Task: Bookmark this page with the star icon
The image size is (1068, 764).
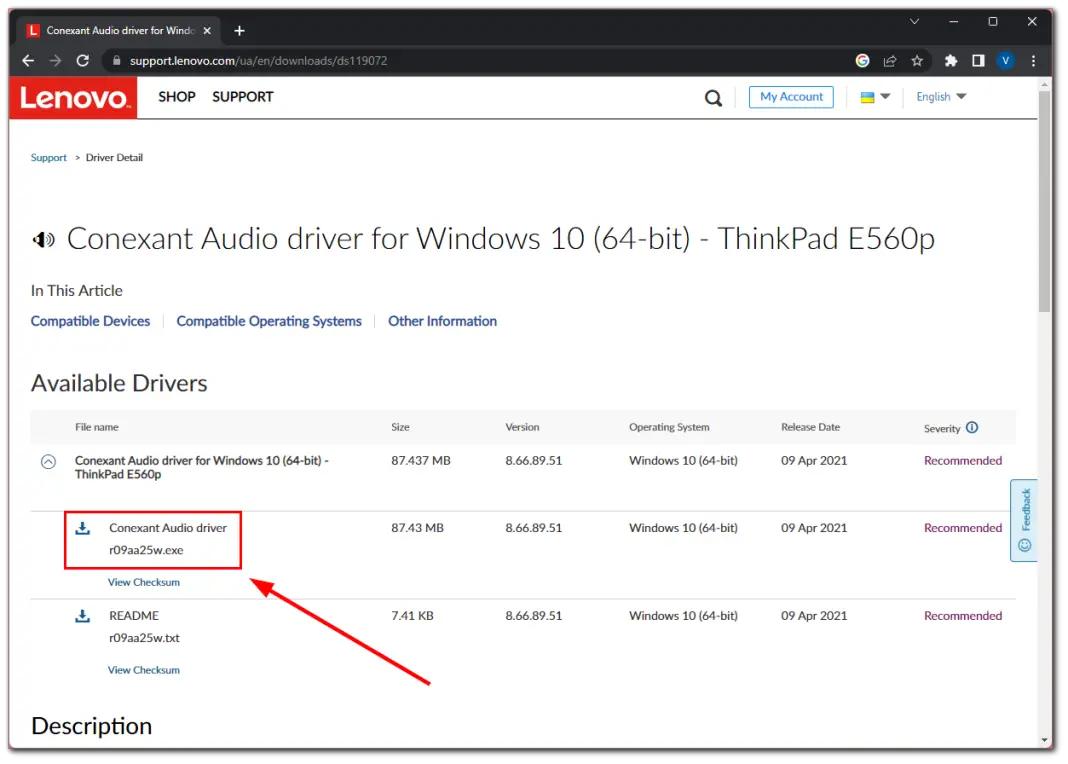Action: (917, 60)
